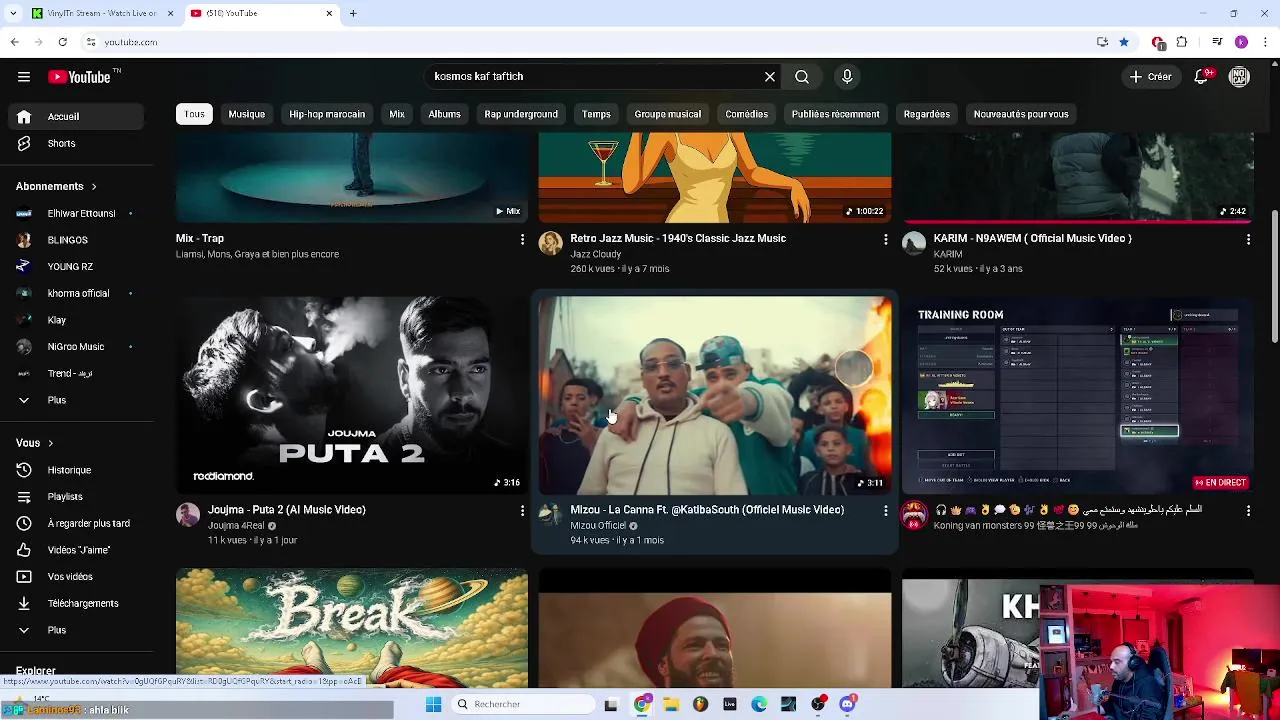Viewport: 1280px width, 720px height.
Task: Open FL Studio from taskbar
Action: (700, 705)
